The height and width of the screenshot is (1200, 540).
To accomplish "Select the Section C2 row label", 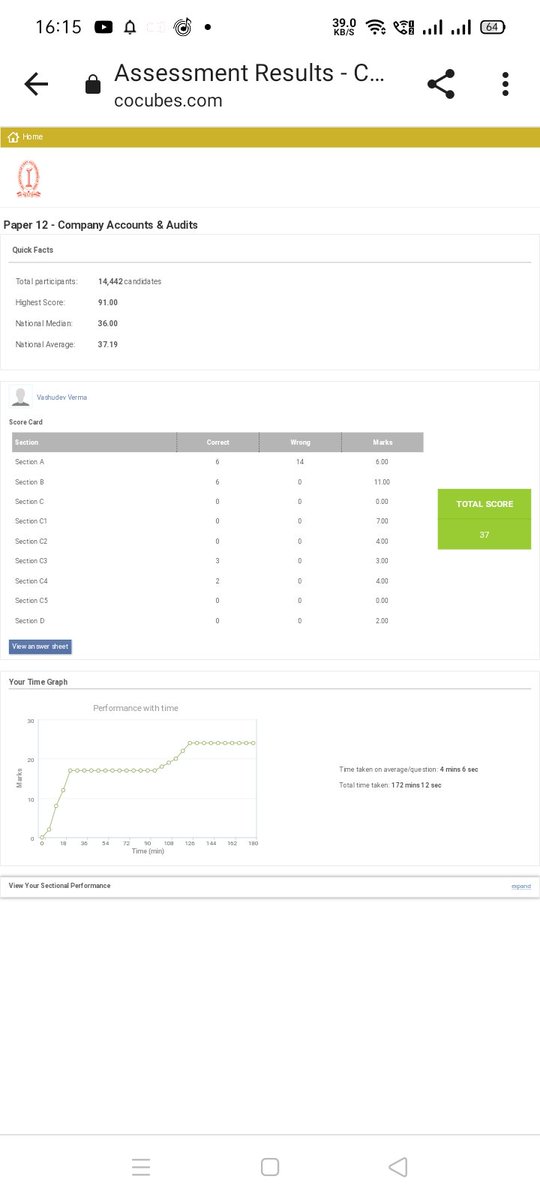I will tap(31, 541).
